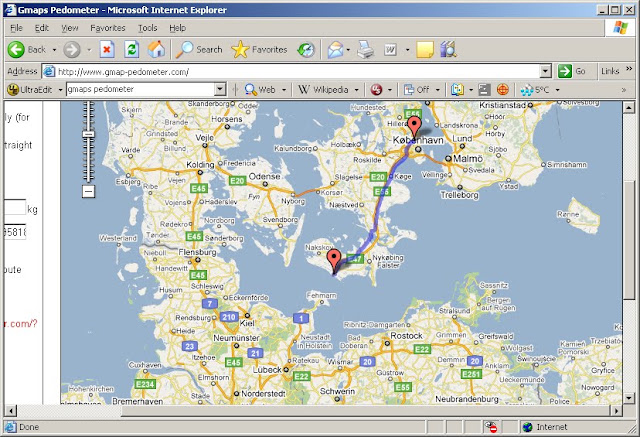The height and width of the screenshot is (437, 640).
Task: Go to the Home page icon
Action: (156, 49)
